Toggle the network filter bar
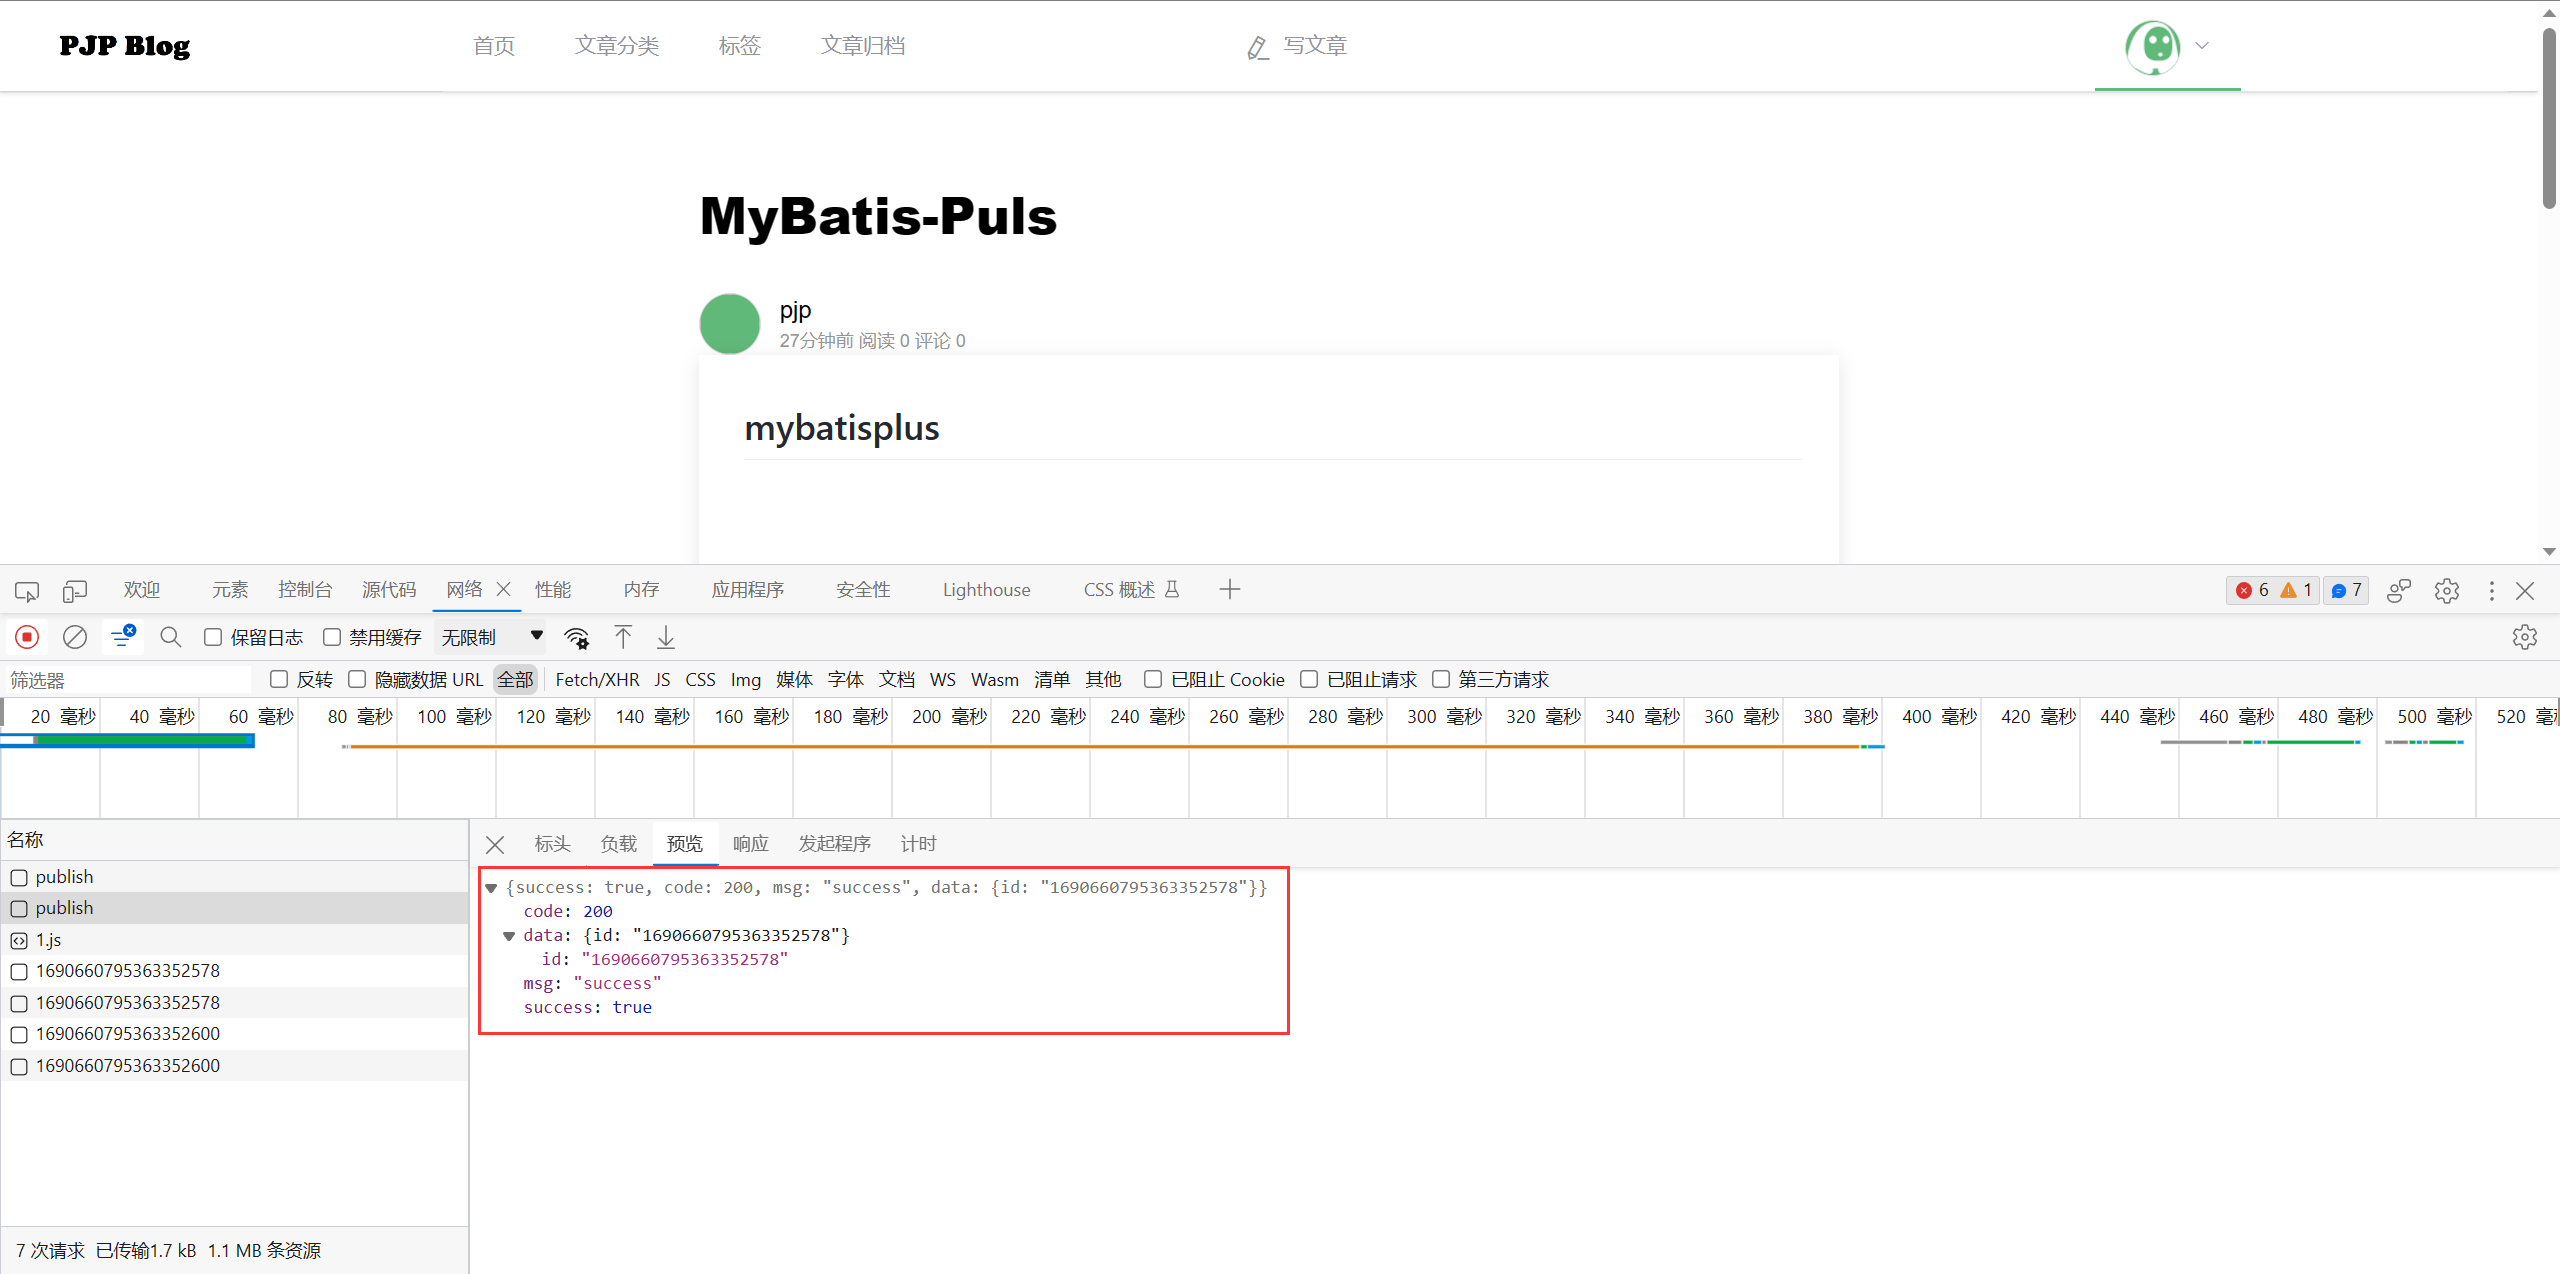Image resolution: width=2560 pixels, height=1274 pixels. (x=122, y=637)
